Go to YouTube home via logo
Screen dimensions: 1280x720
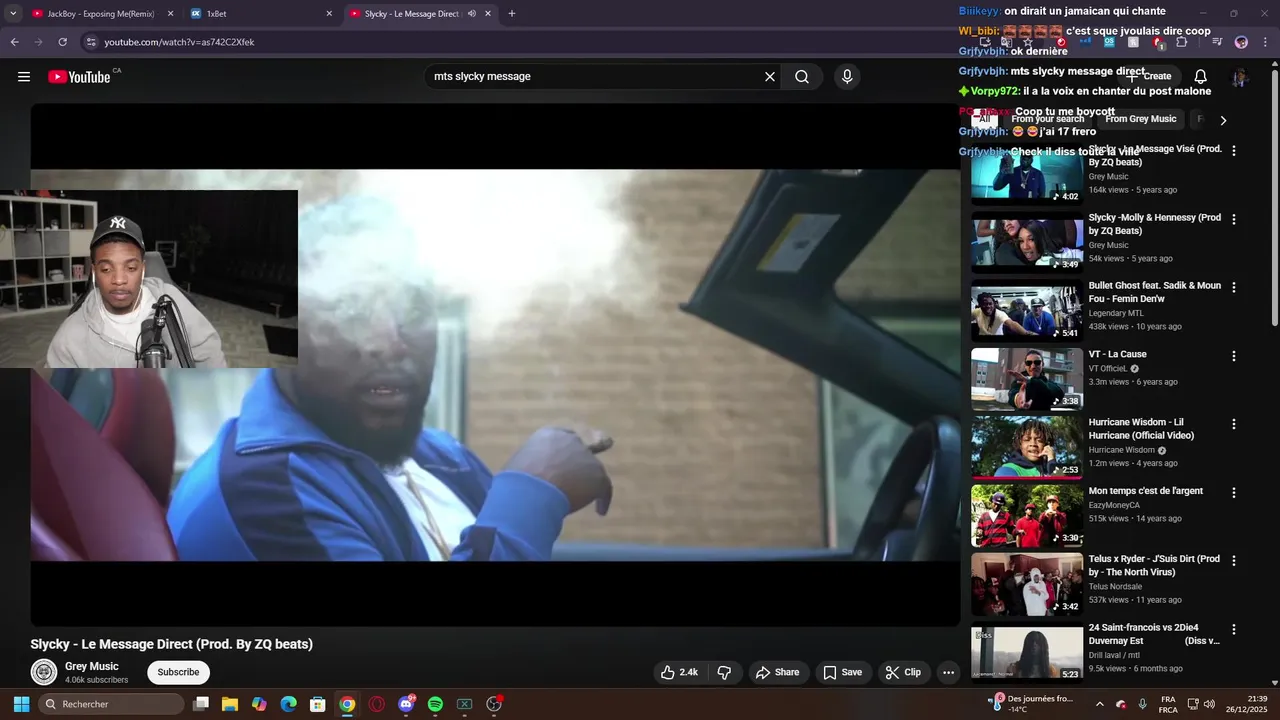(79, 77)
